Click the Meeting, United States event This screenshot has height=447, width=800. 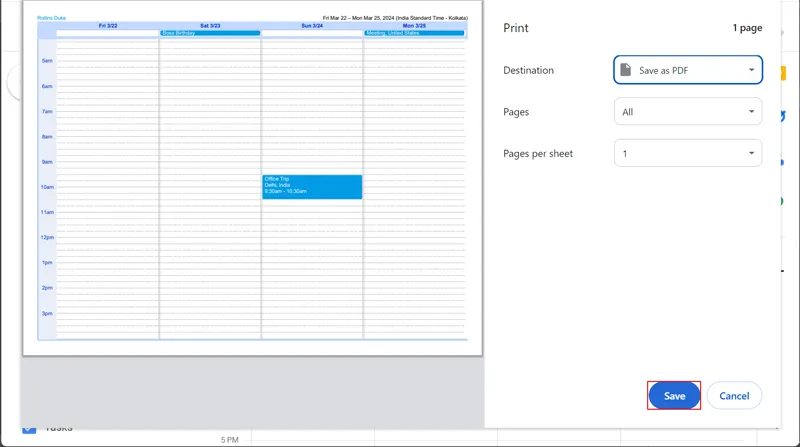414,33
